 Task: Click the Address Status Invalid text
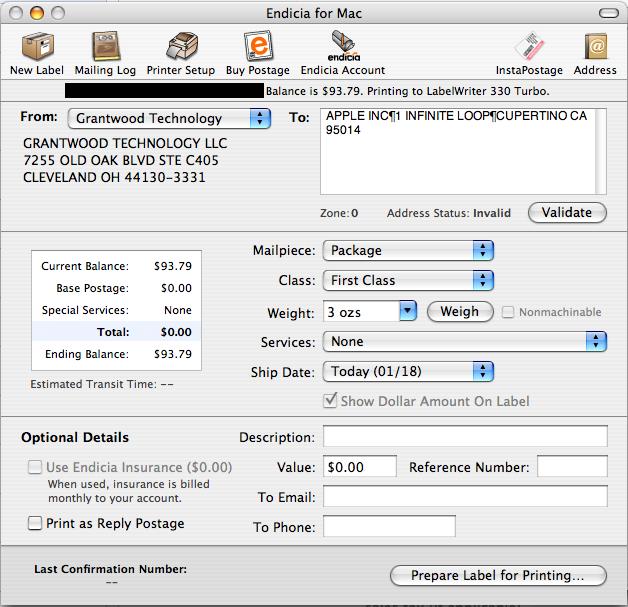coord(449,213)
